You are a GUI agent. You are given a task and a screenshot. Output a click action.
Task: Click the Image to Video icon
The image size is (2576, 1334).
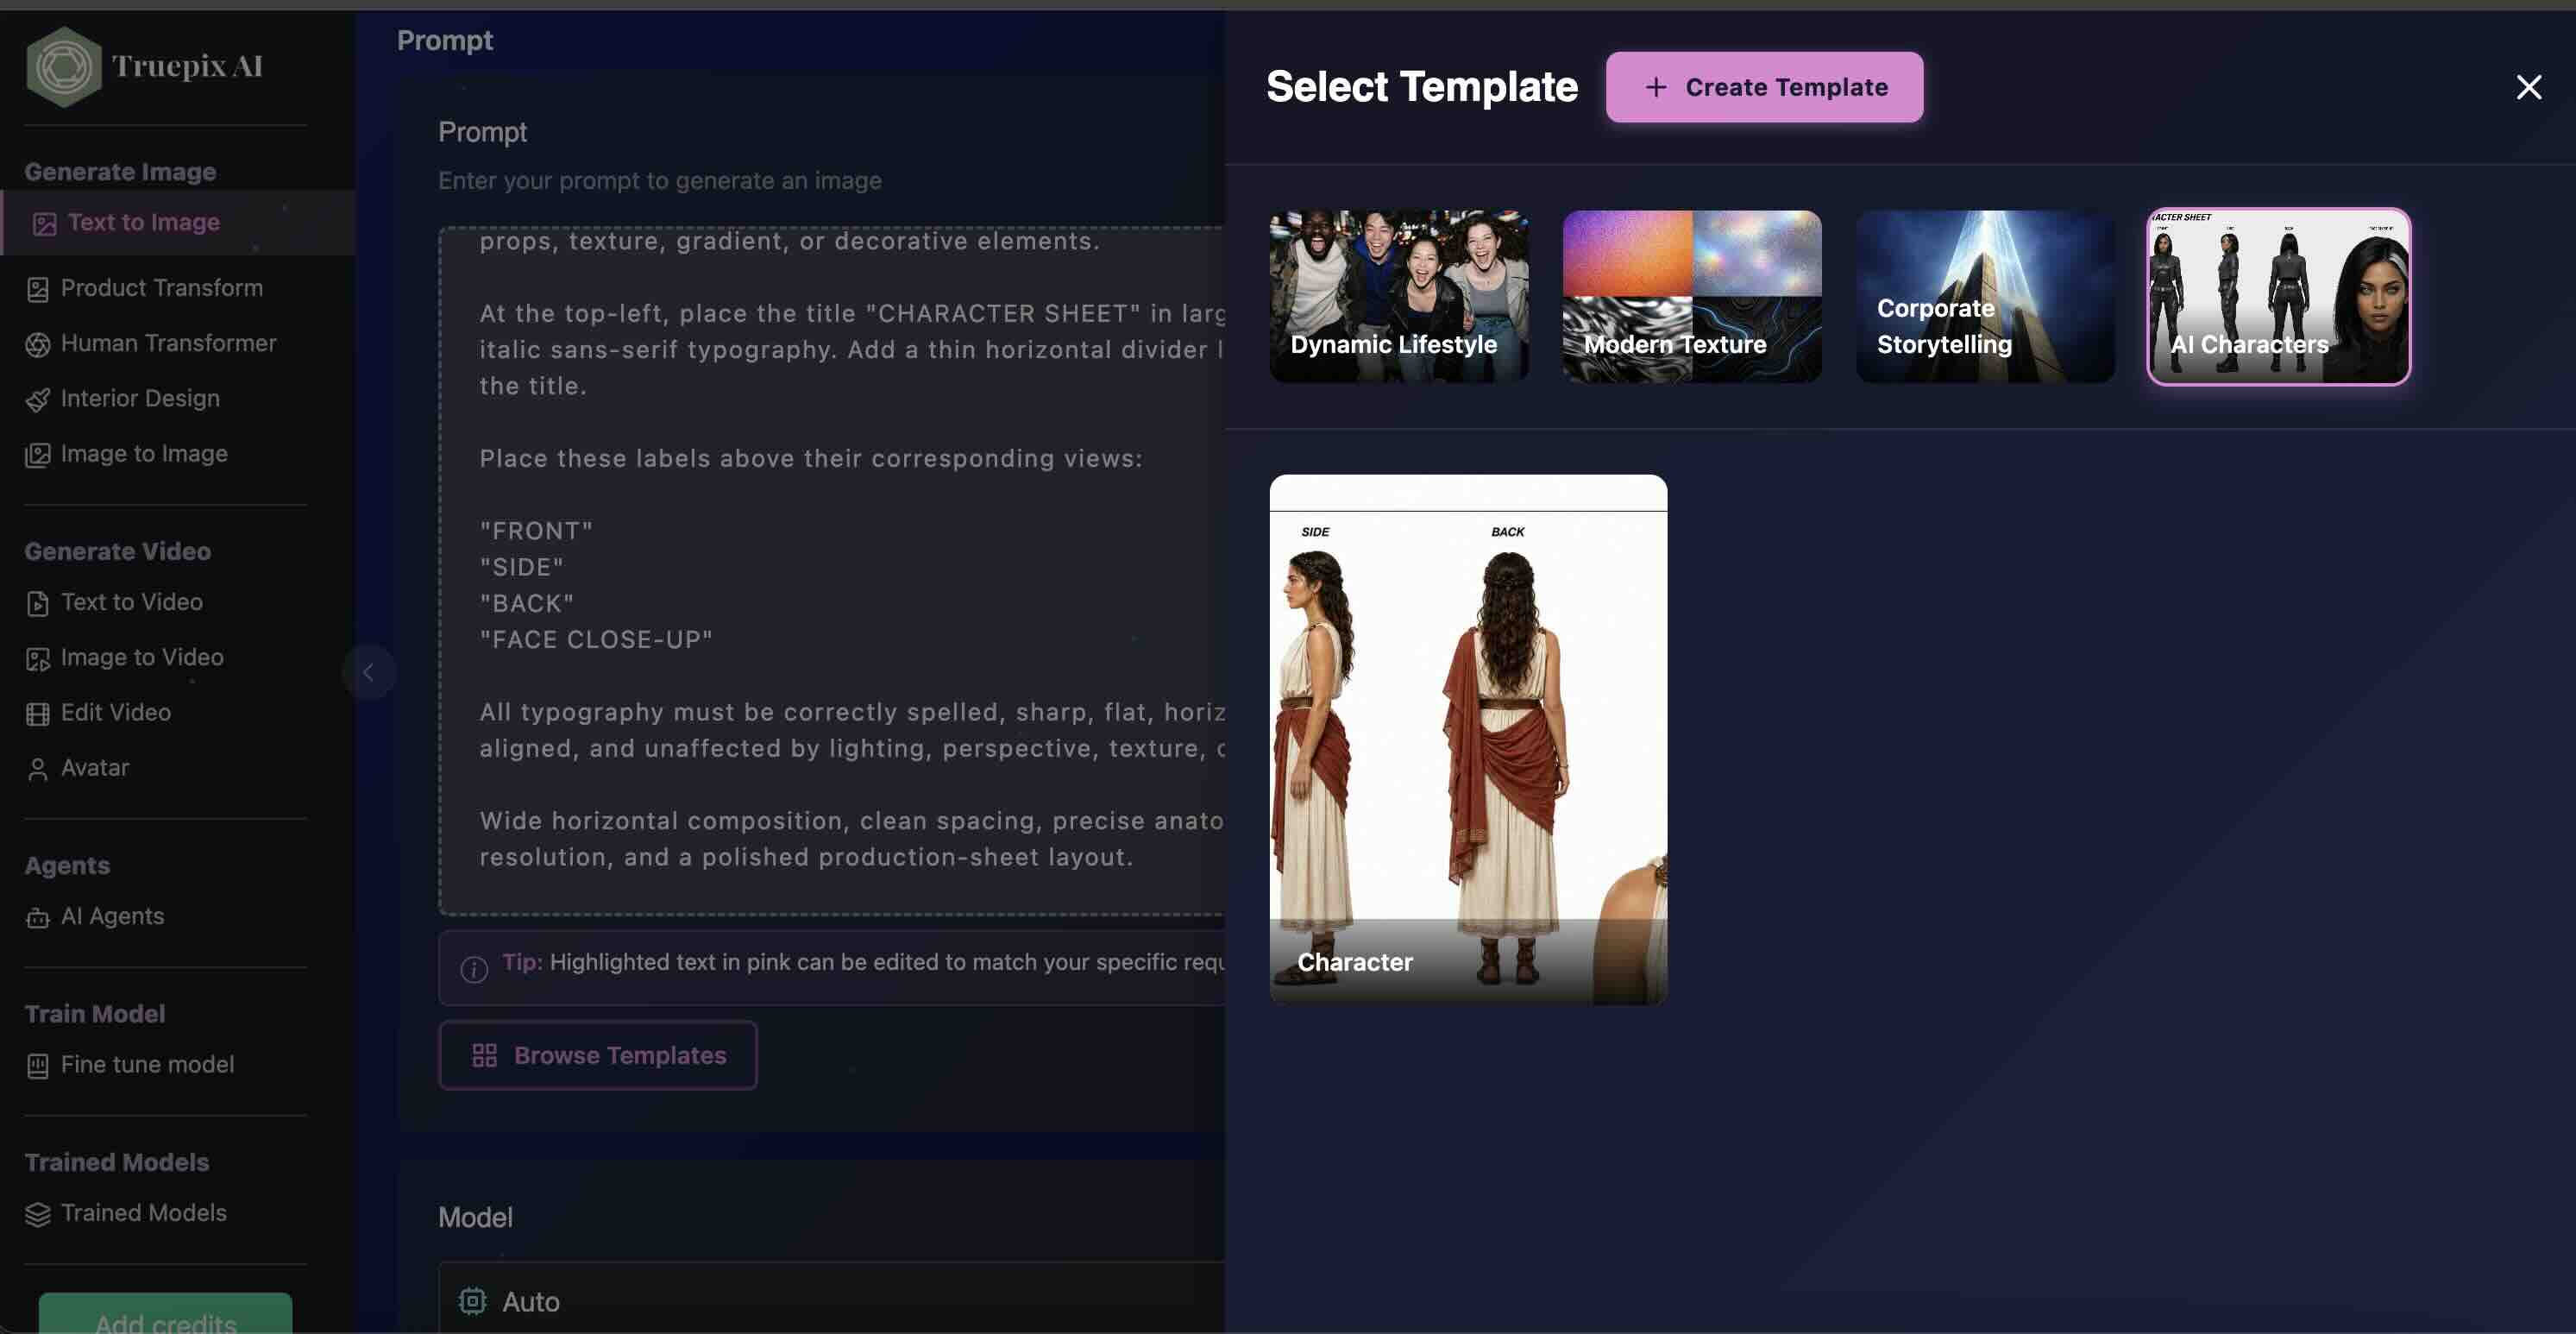point(38,658)
